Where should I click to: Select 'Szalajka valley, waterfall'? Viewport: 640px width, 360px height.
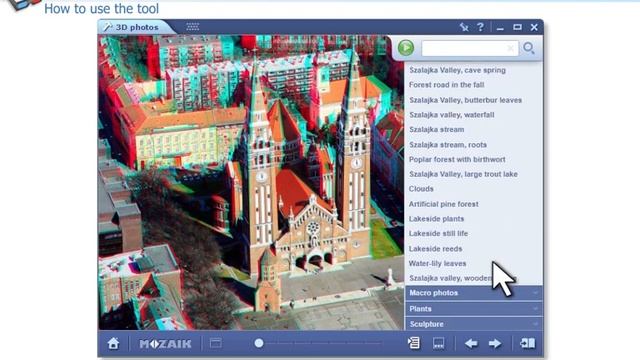(451, 115)
